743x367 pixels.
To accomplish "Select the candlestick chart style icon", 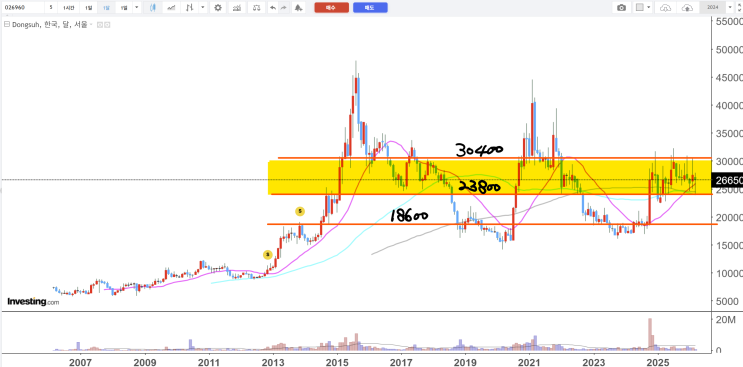I will [153, 8].
